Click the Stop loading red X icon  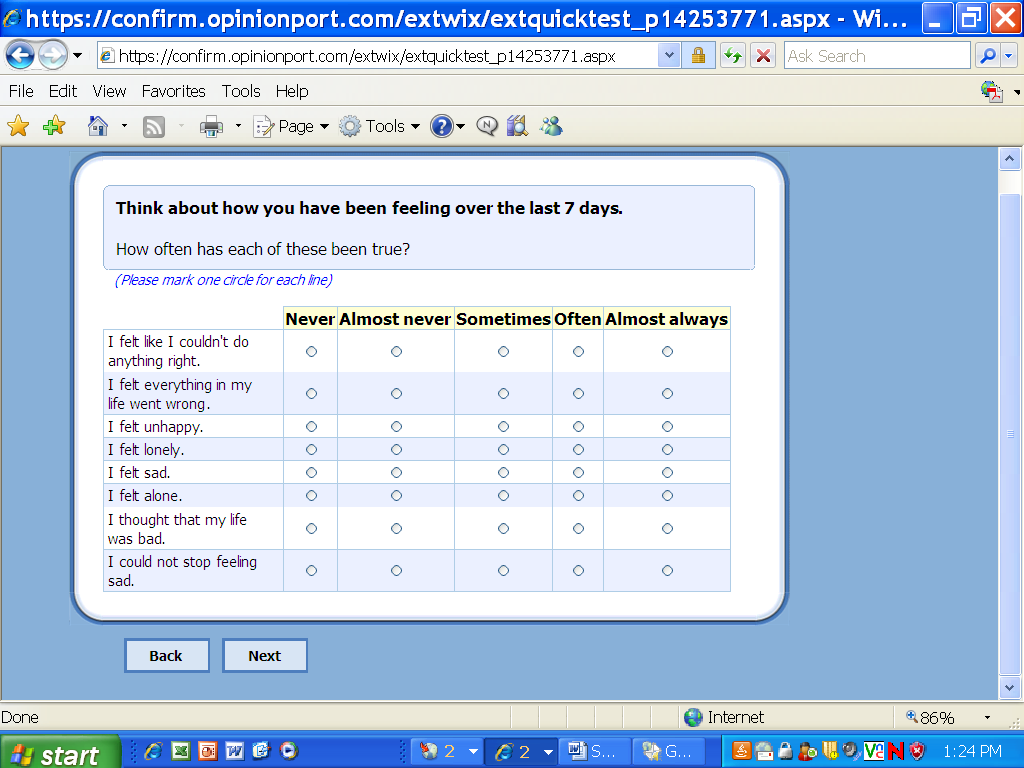[x=763, y=56]
